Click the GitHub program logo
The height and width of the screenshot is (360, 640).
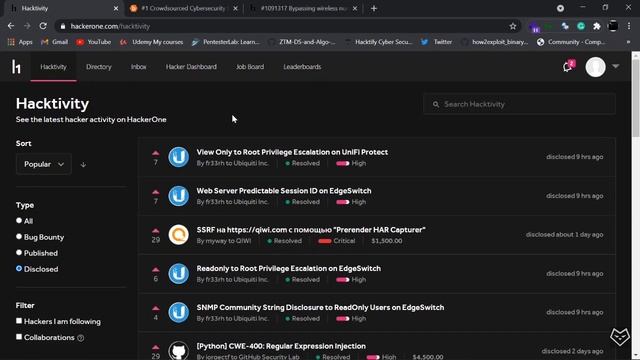(178, 350)
